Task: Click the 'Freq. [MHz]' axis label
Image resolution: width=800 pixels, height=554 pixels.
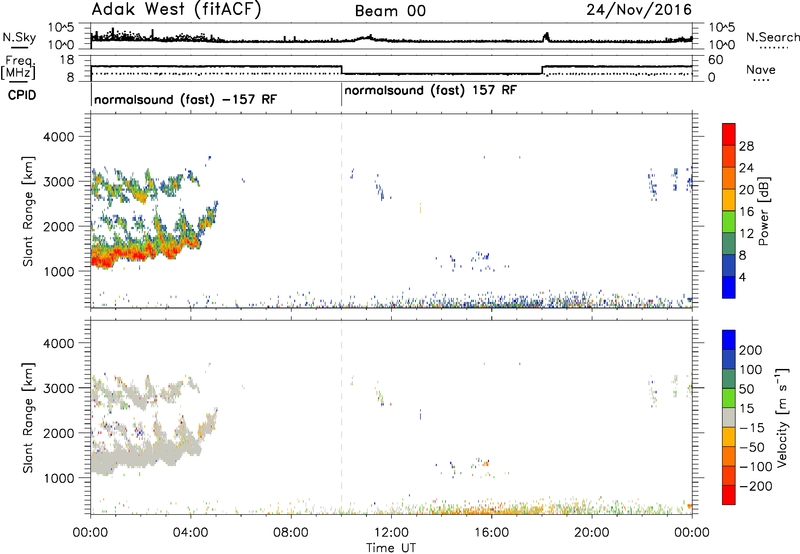Action: tap(18, 68)
